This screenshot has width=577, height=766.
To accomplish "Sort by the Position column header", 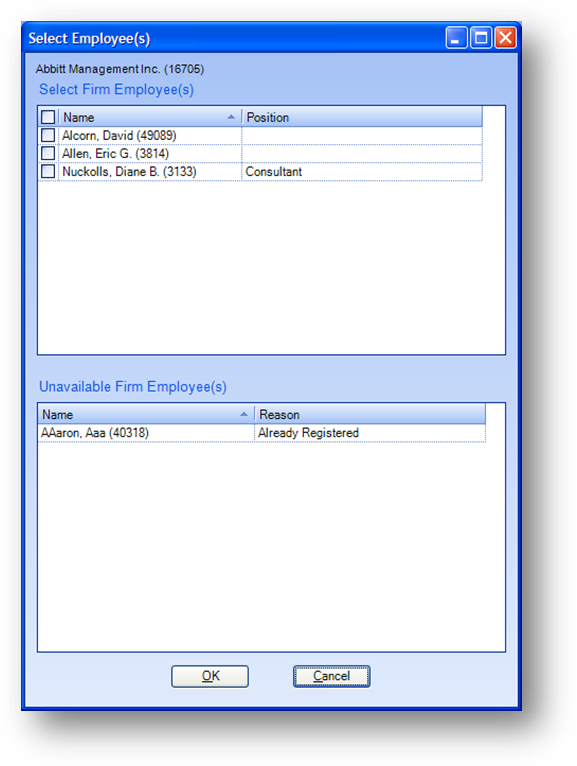I will pos(362,117).
